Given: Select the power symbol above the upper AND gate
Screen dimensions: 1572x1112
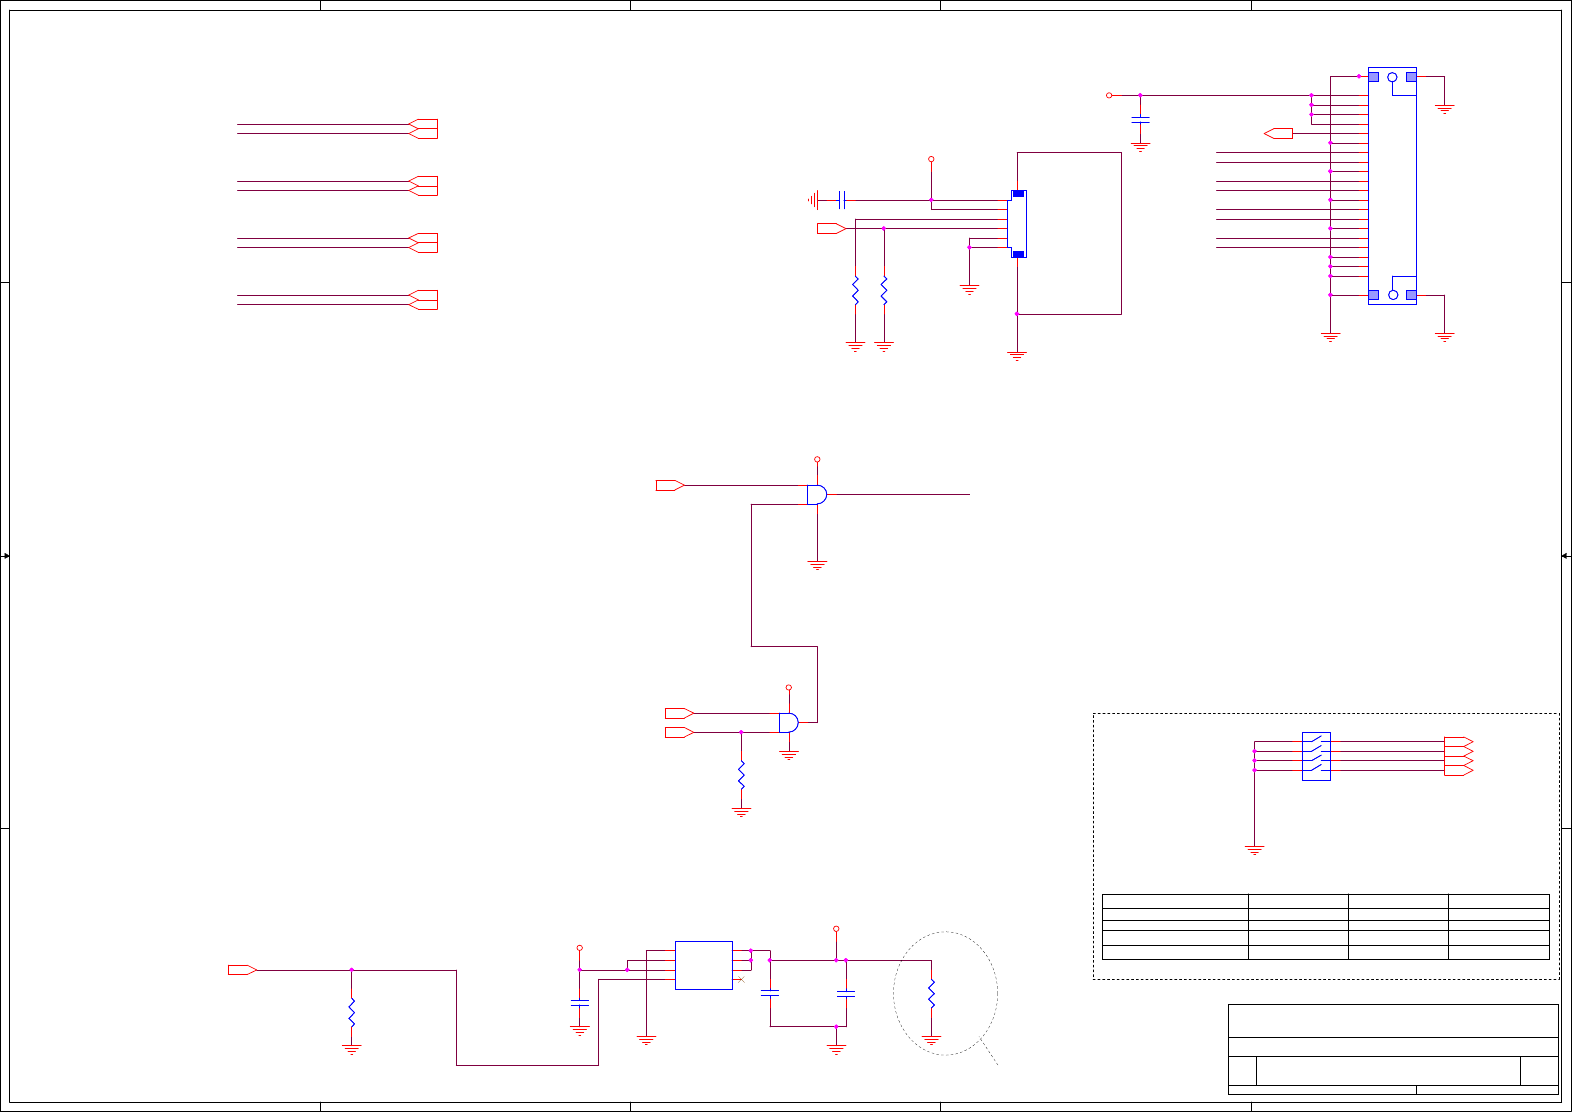Looking at the screenshot, I should pos(817,459).
